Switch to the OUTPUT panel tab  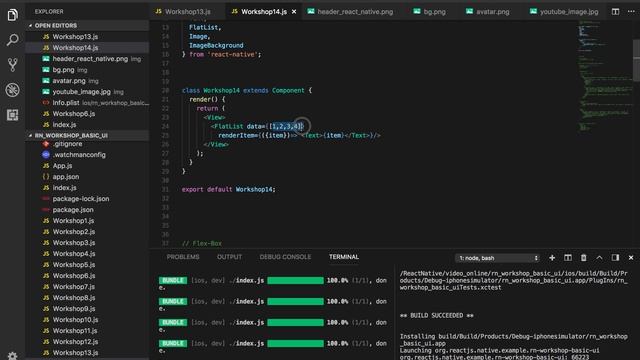(x=229, y=257)
